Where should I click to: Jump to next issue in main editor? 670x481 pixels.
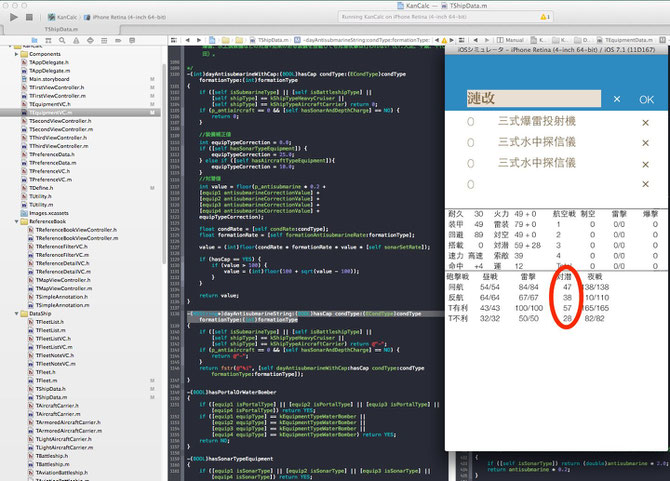pos(451,40)
